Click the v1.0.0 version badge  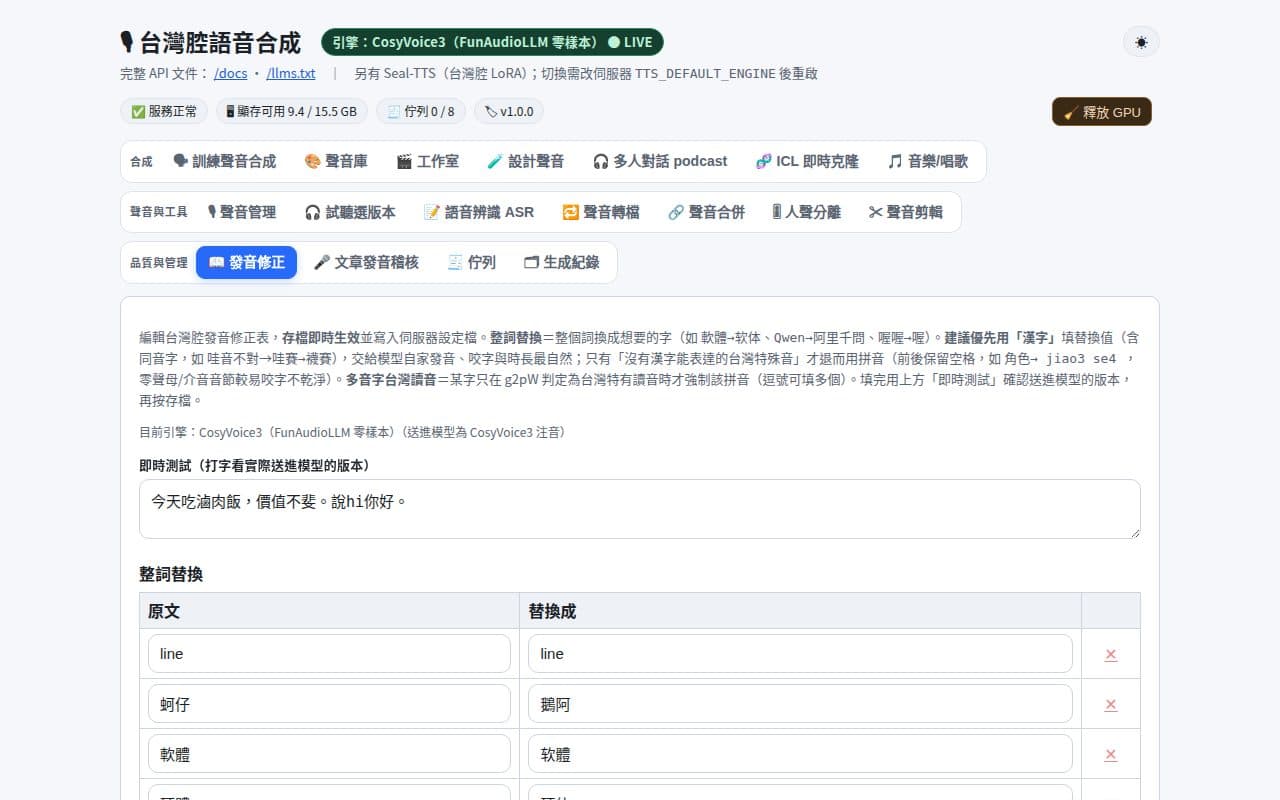509,111
